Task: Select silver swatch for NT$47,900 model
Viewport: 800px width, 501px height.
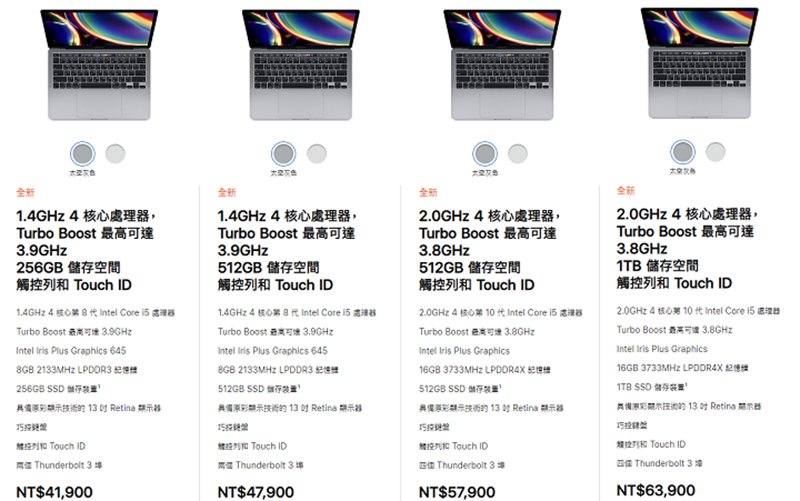Action: [x=316, y=154]
